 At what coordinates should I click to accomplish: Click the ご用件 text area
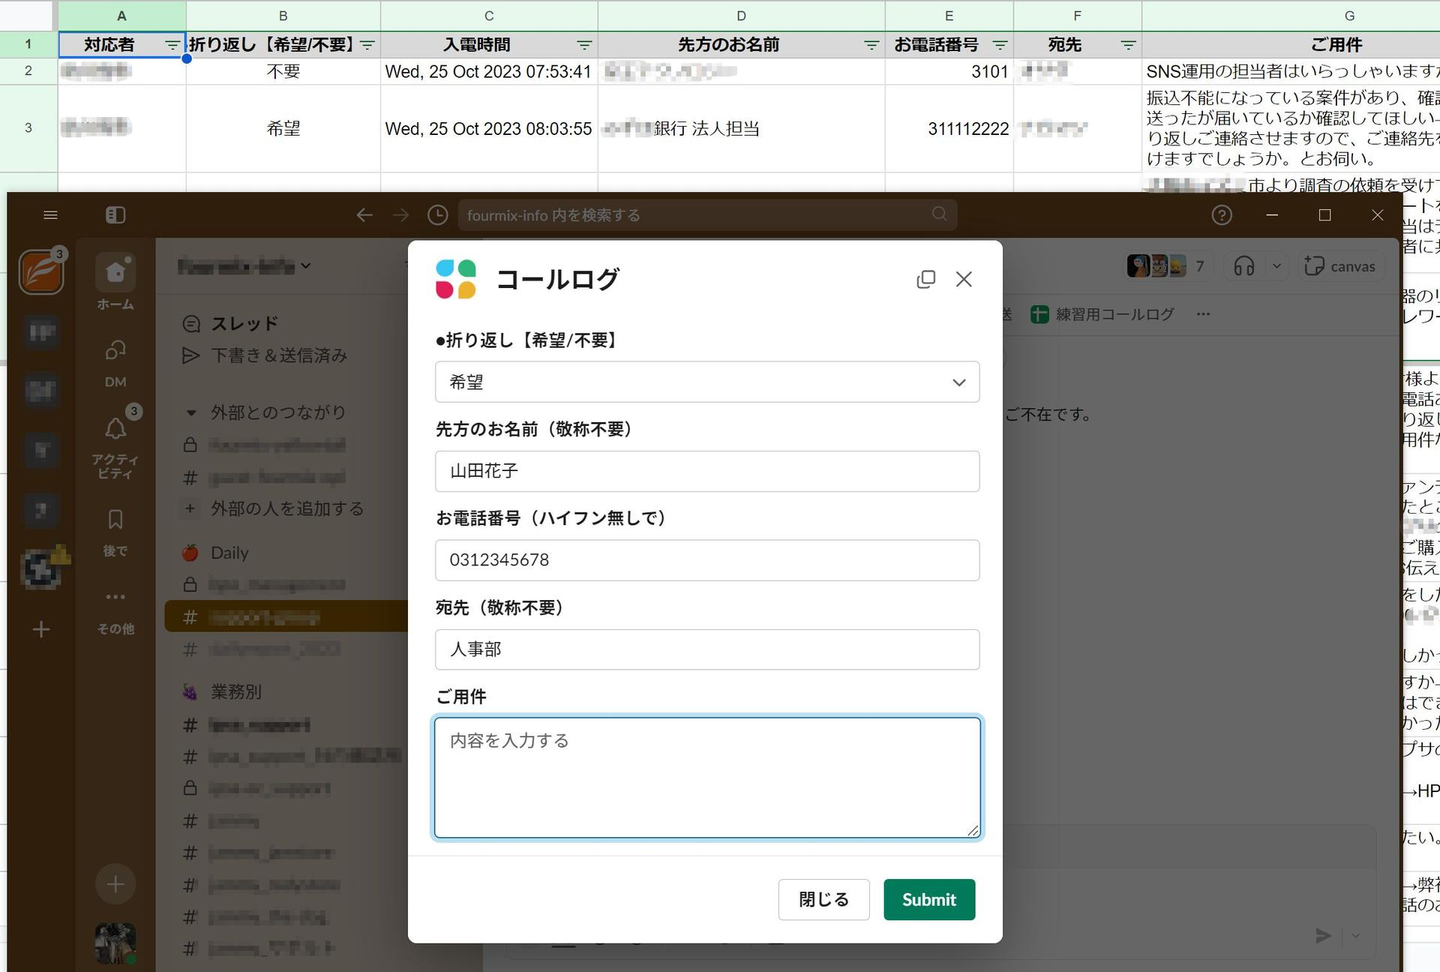click(x=707, y=777)
